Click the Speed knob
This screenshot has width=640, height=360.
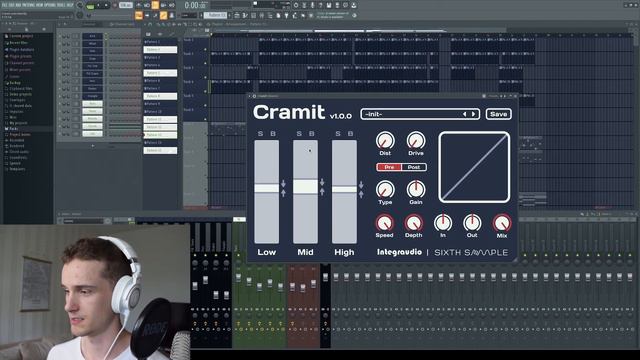pos(384,223)
